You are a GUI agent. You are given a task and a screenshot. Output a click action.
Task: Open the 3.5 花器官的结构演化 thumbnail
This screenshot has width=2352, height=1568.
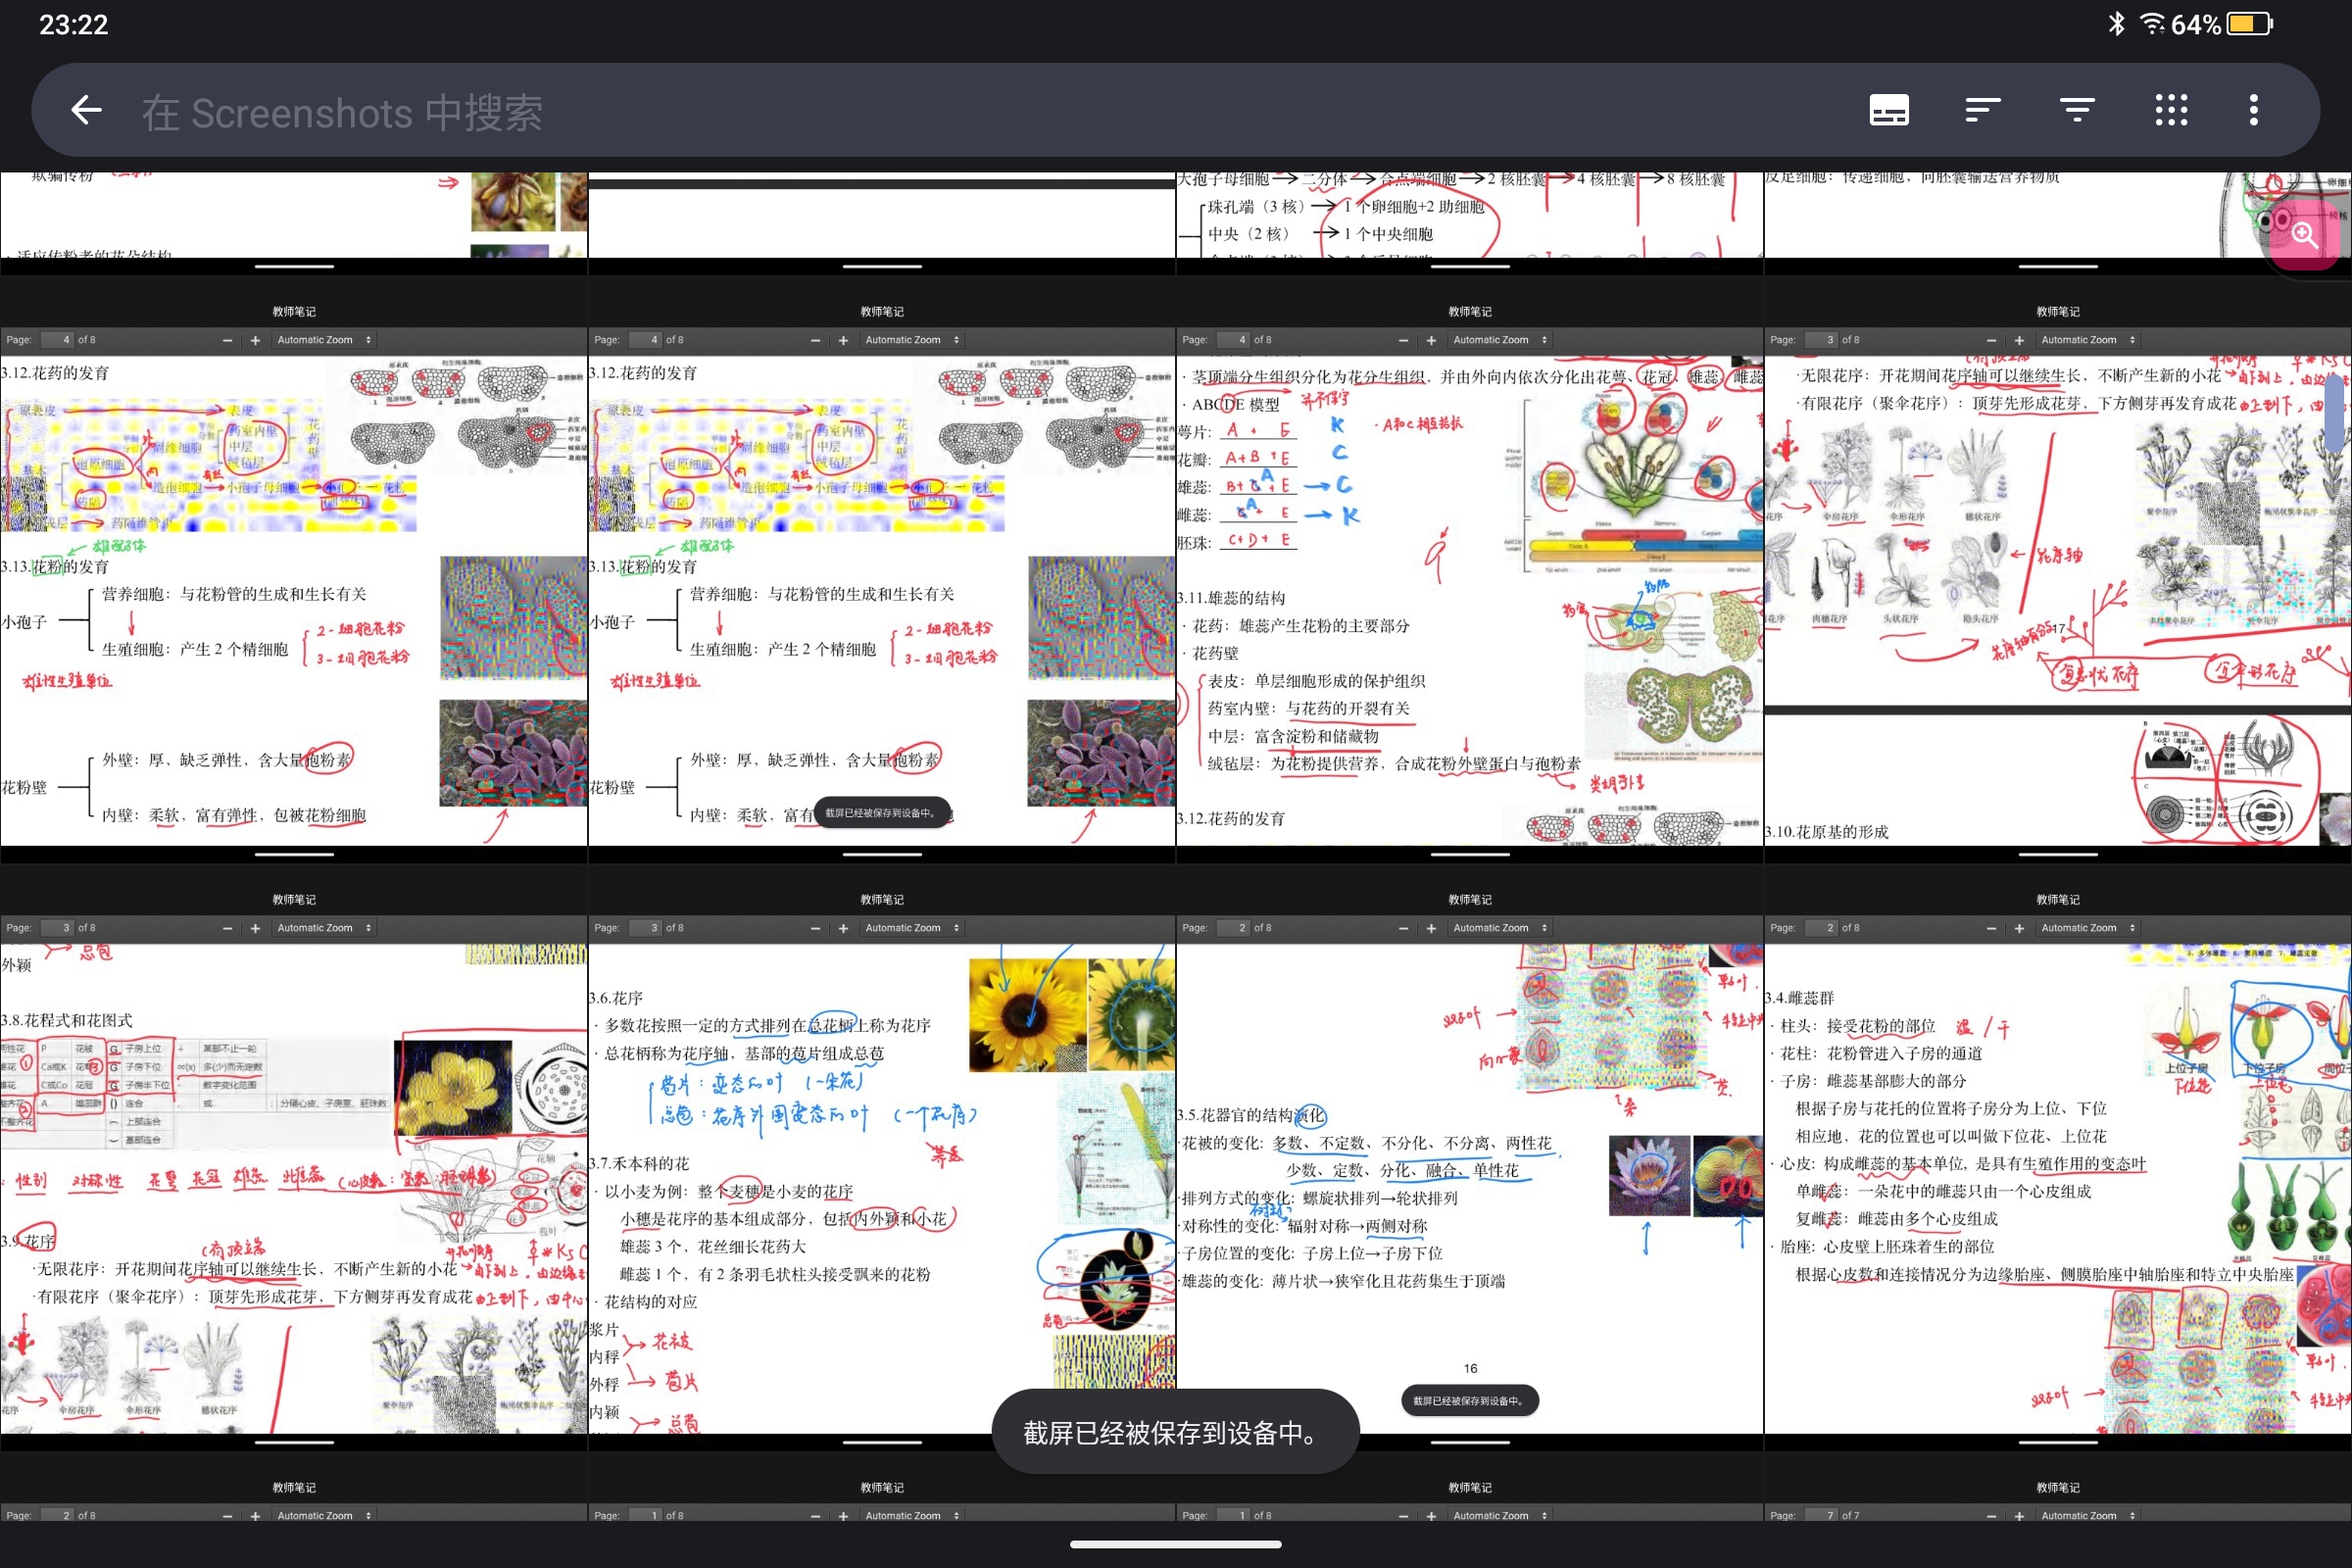point(1469,1158)
